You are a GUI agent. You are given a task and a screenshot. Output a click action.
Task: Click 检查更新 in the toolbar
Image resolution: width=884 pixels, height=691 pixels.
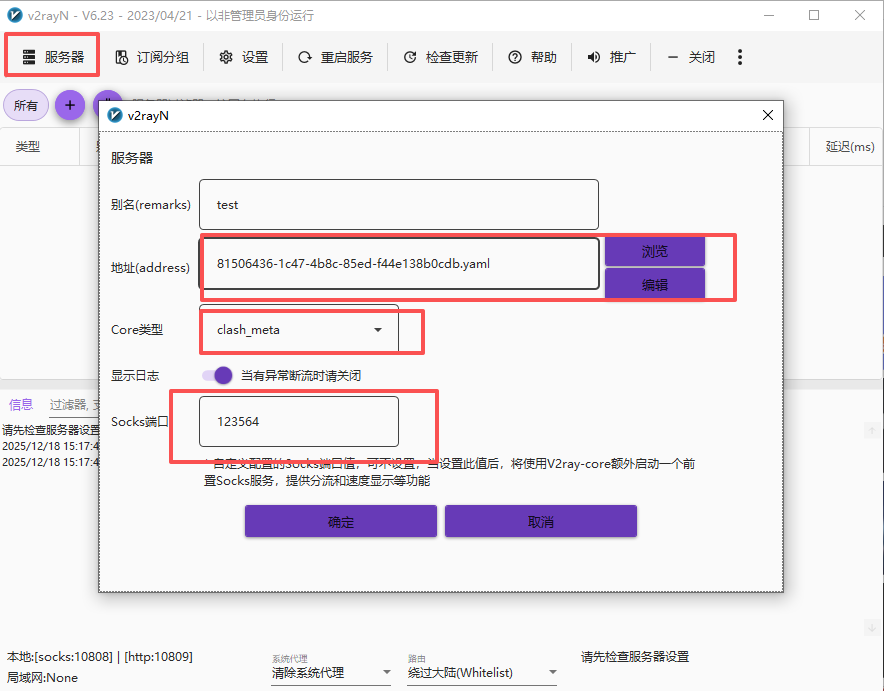click(x=440, y=57)
